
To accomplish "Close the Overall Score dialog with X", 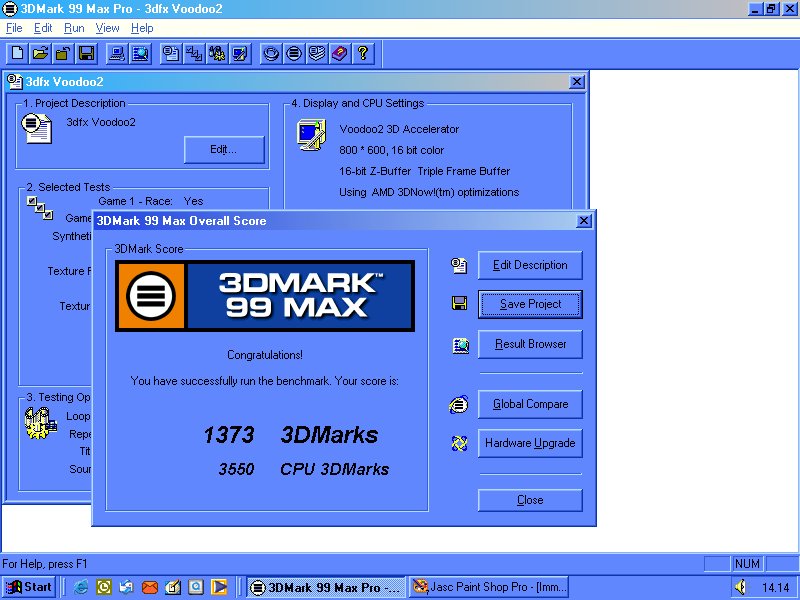I will (x=584, y=220).
